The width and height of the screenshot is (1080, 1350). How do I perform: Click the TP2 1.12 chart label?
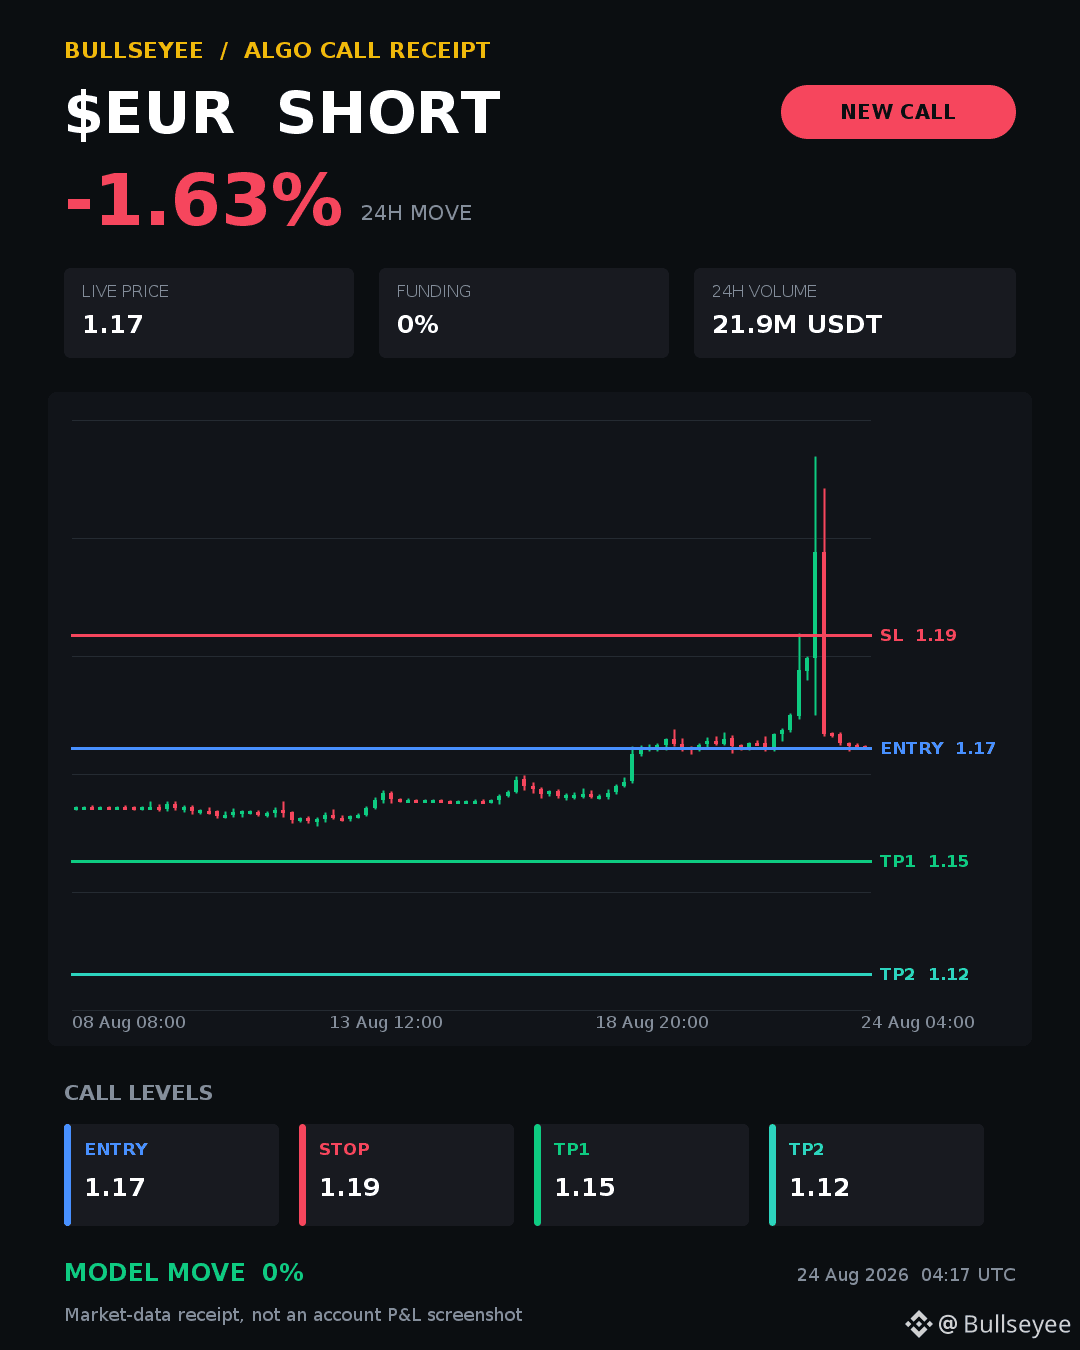[924, 974]
